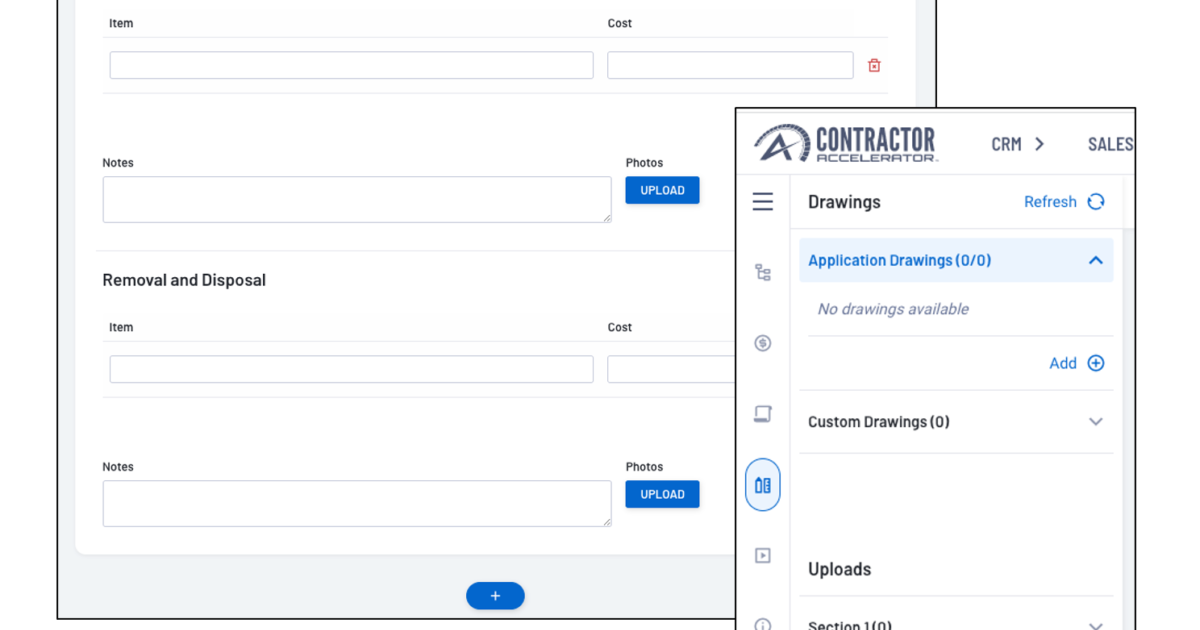The image size is (1200, 630).
Task: Expand the Custom Drawings section
Action: [x=1095, y=421]
